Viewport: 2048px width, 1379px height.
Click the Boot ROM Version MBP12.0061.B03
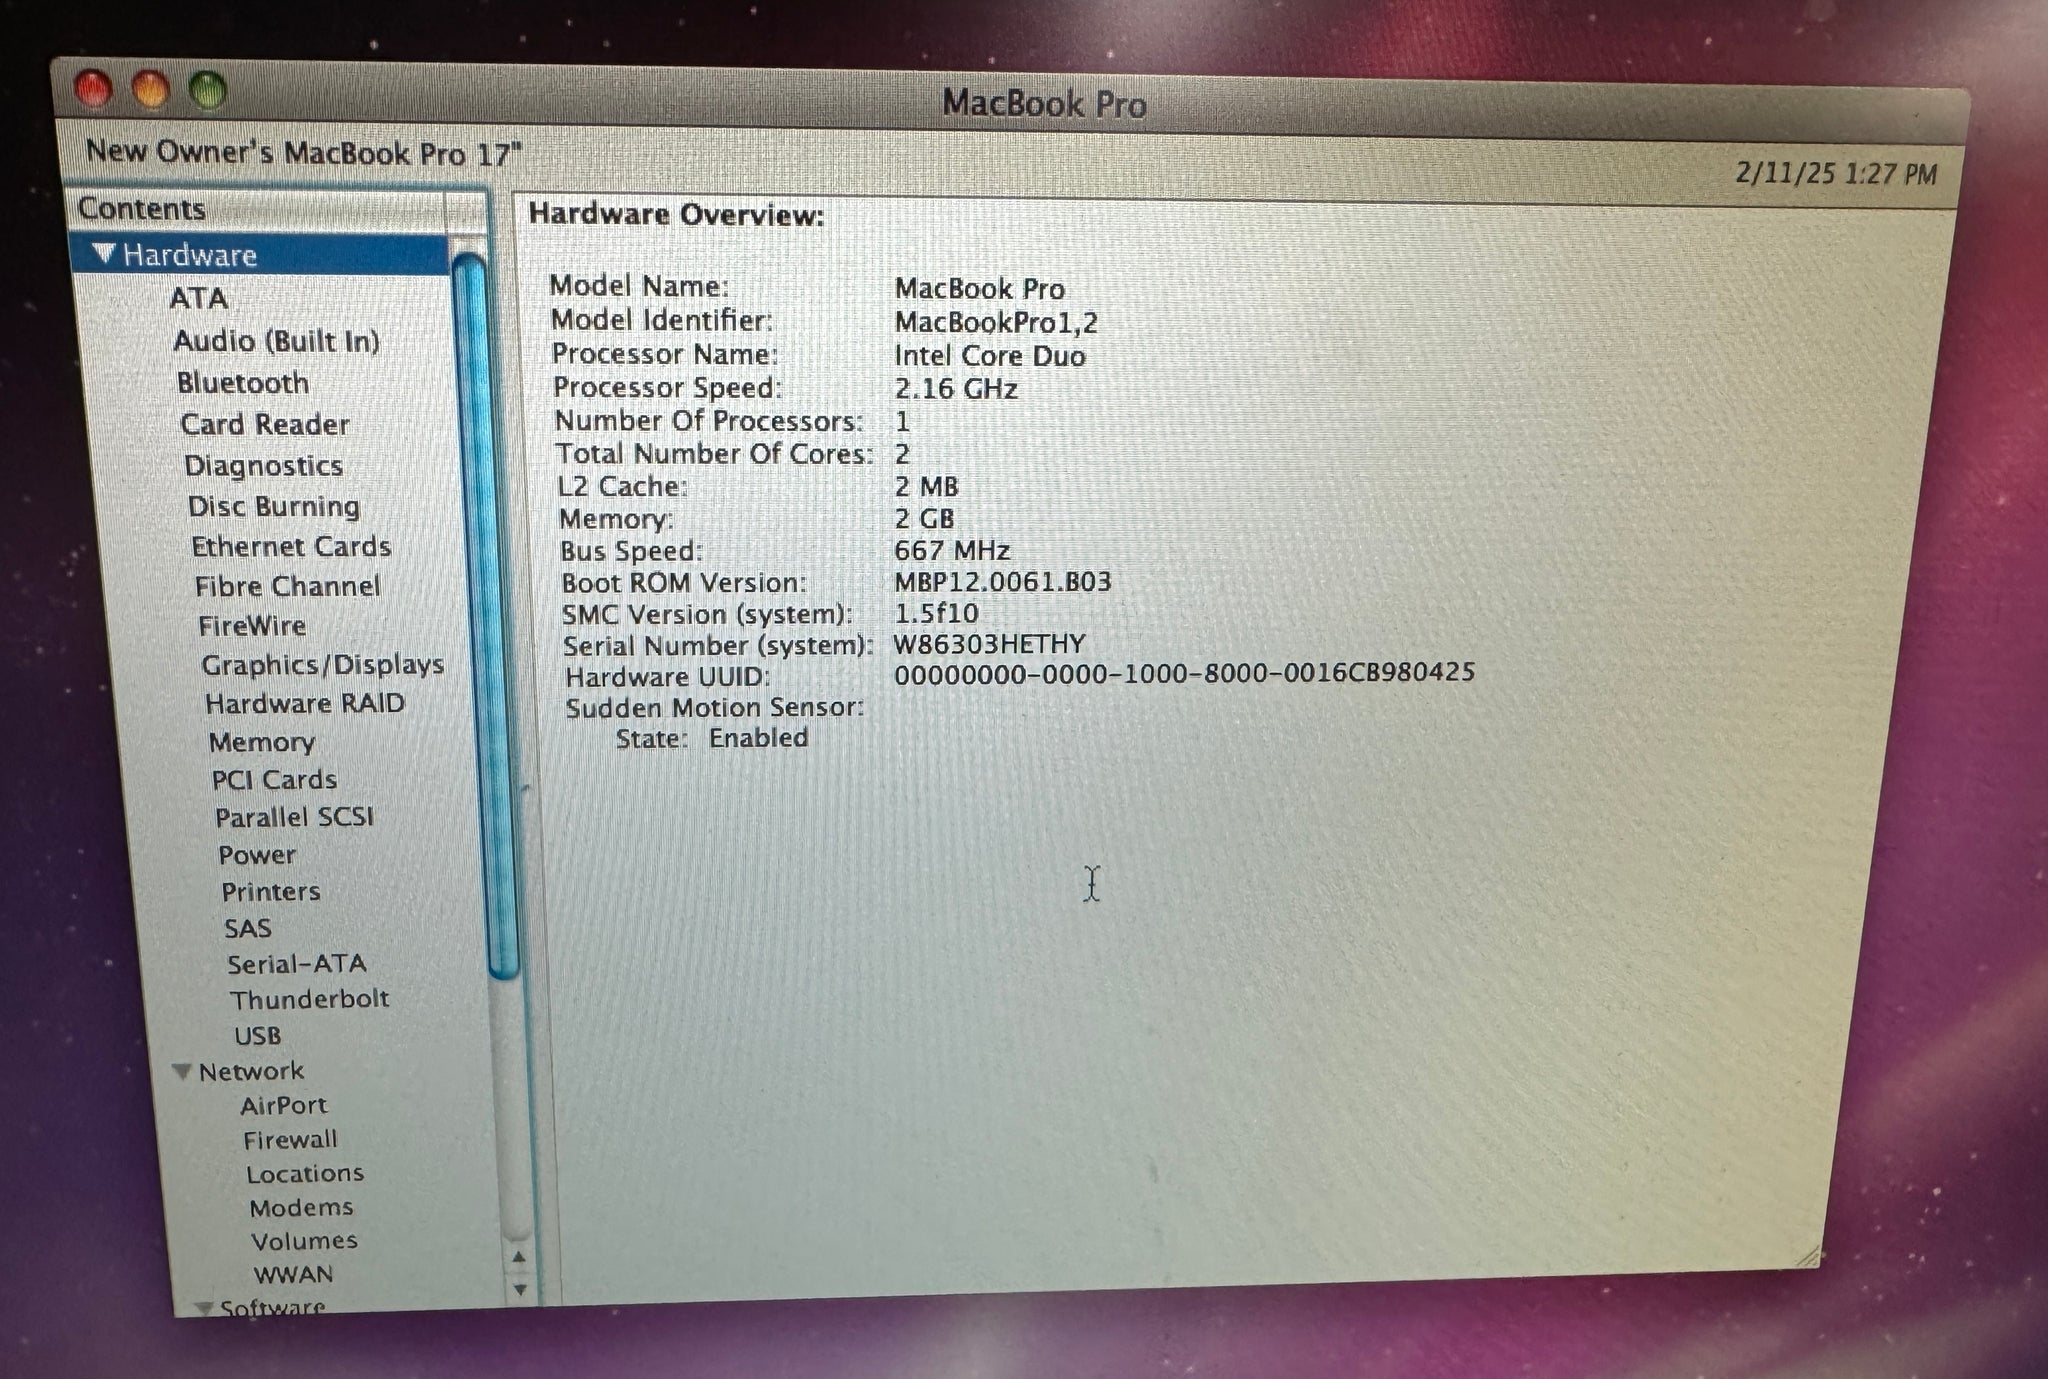pos(1003,582)
